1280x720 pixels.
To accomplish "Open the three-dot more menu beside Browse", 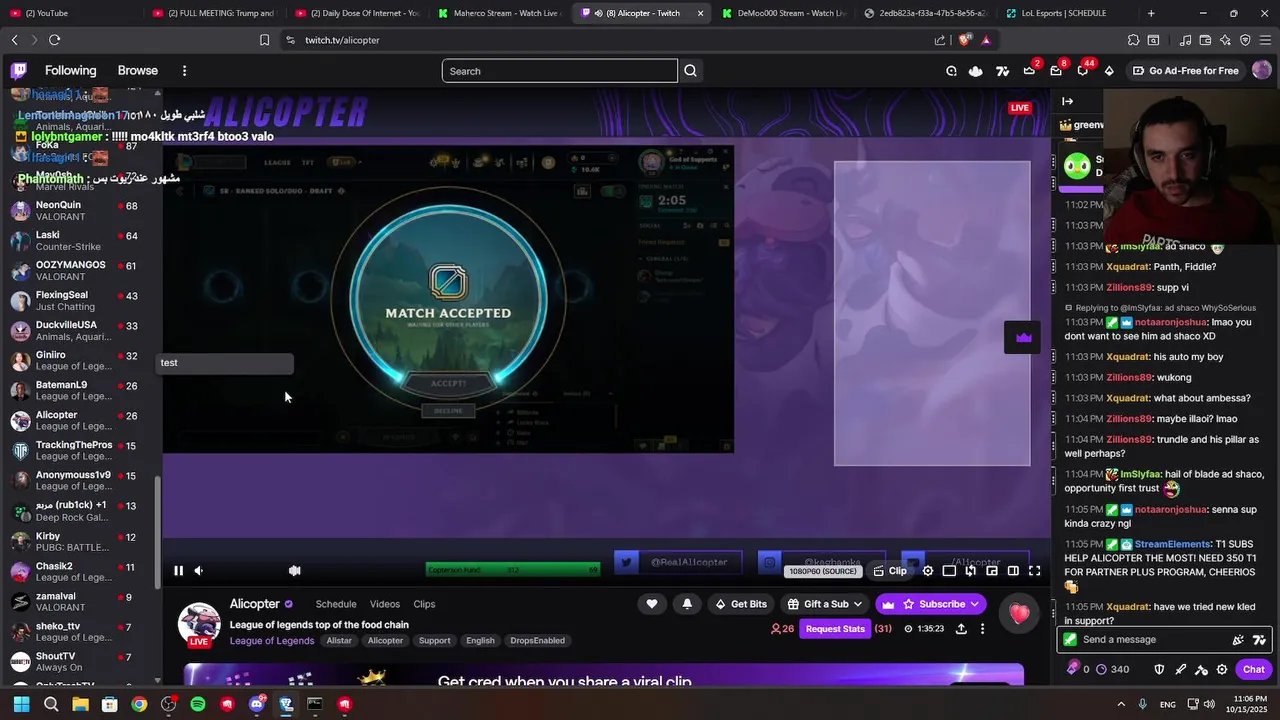I will click(x=184, y=71).
